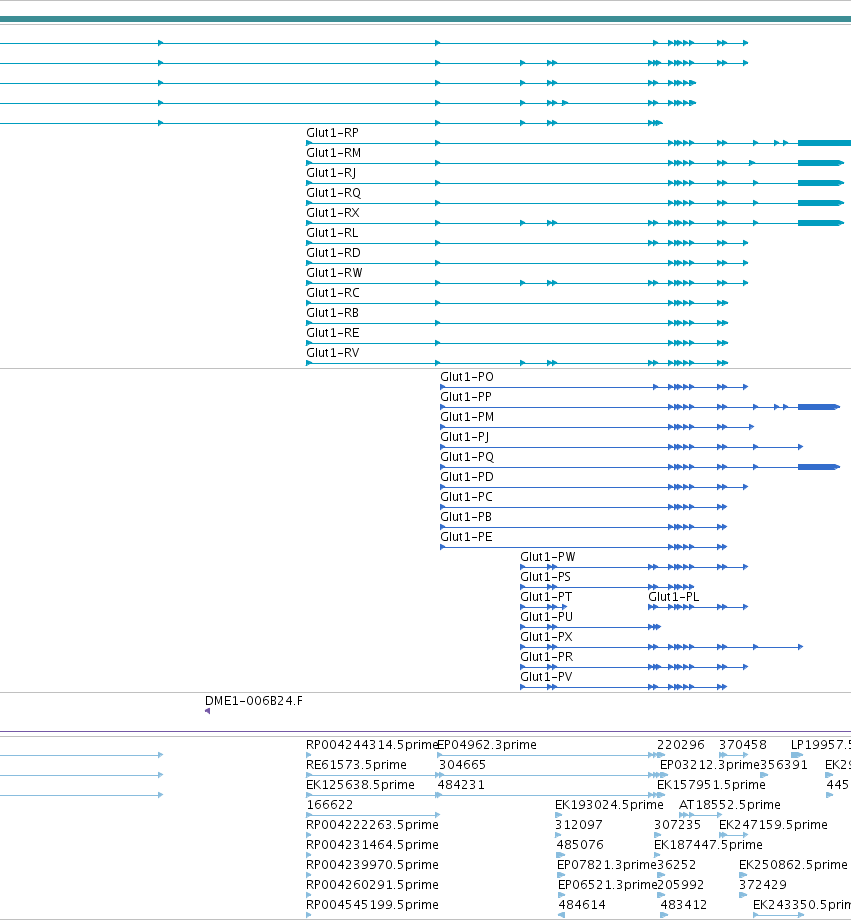Screen dimensions: 851x920
Task: Click the EP04962.3prime EST label
Action: (487, 745)
